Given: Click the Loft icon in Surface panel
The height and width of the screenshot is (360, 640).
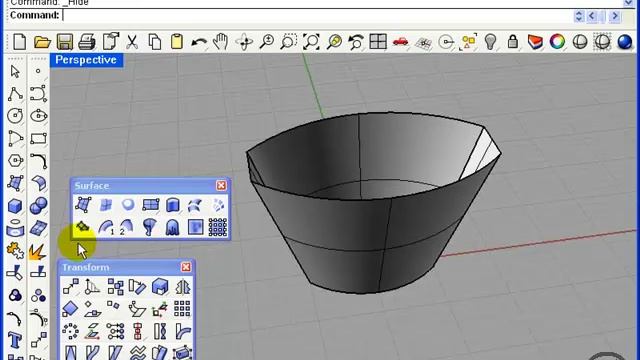Looking at the screenshot, I should [195, 205].
